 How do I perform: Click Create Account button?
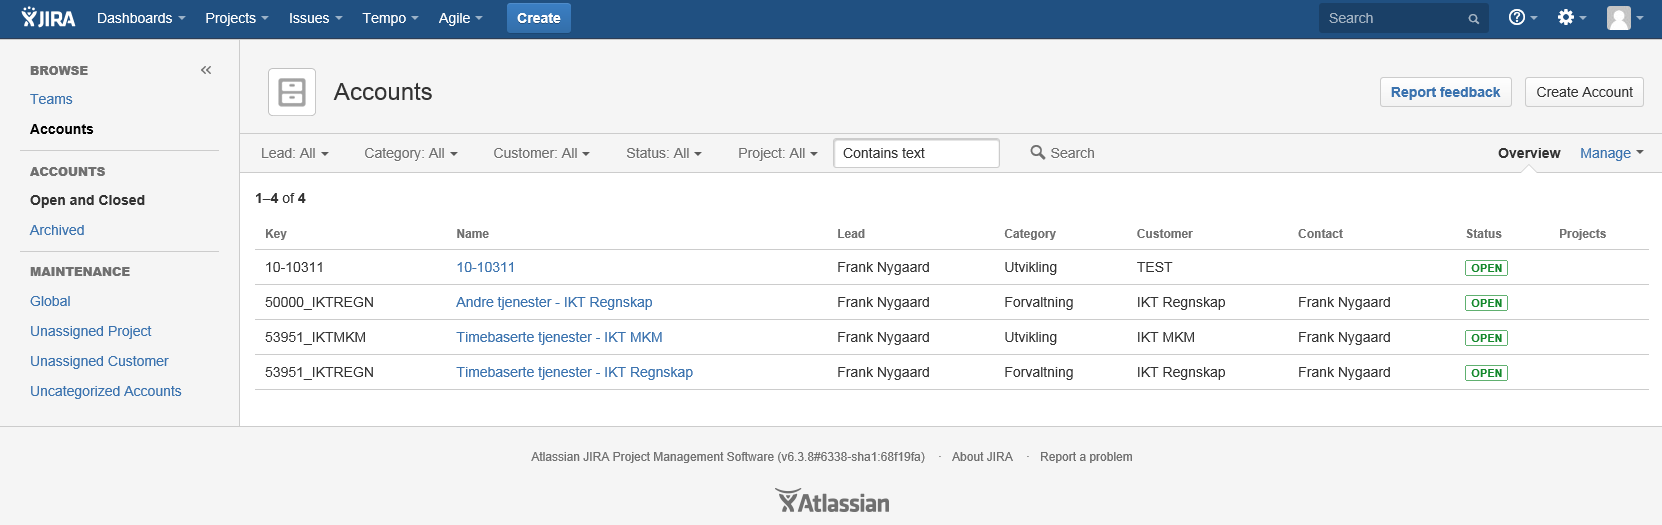1584,92
